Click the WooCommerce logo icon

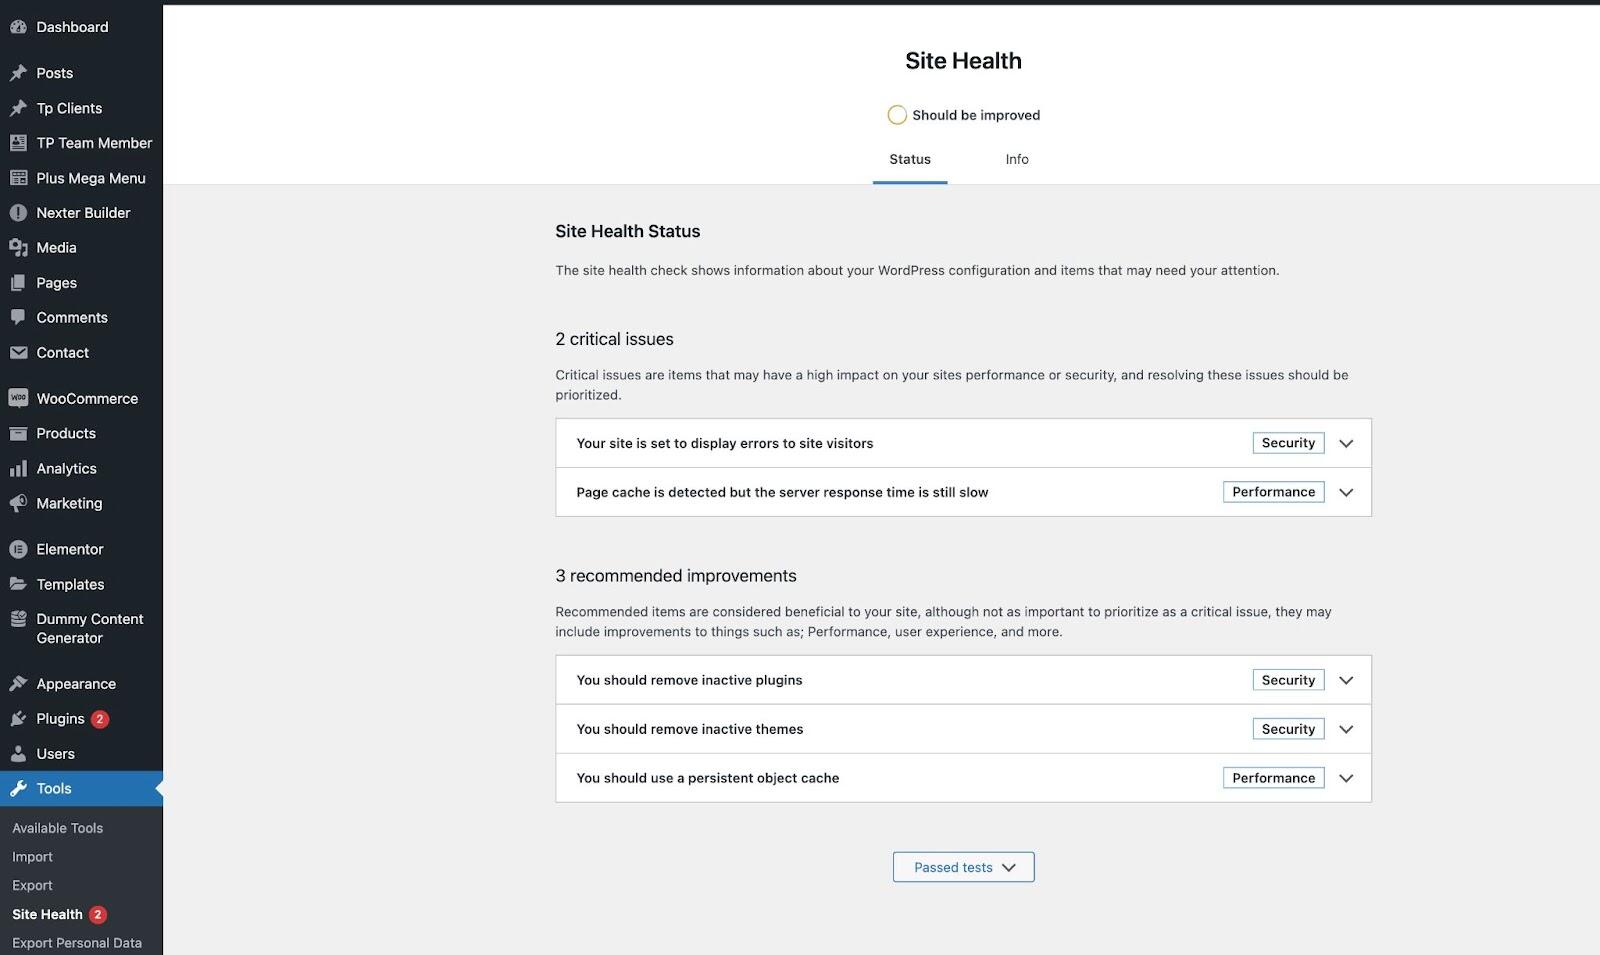click(18, 398)
